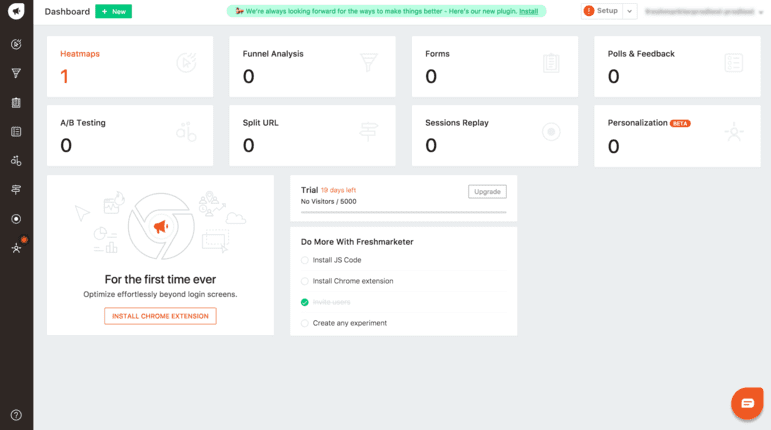Open the Personalization card title
Viewport: 771px width, 430px height.
pos(637,123)
